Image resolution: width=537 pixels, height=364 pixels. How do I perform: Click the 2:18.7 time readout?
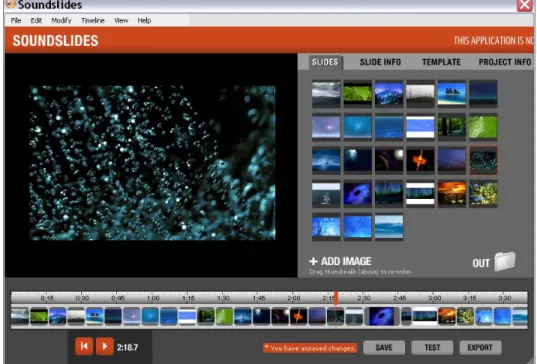pos(127,348)
